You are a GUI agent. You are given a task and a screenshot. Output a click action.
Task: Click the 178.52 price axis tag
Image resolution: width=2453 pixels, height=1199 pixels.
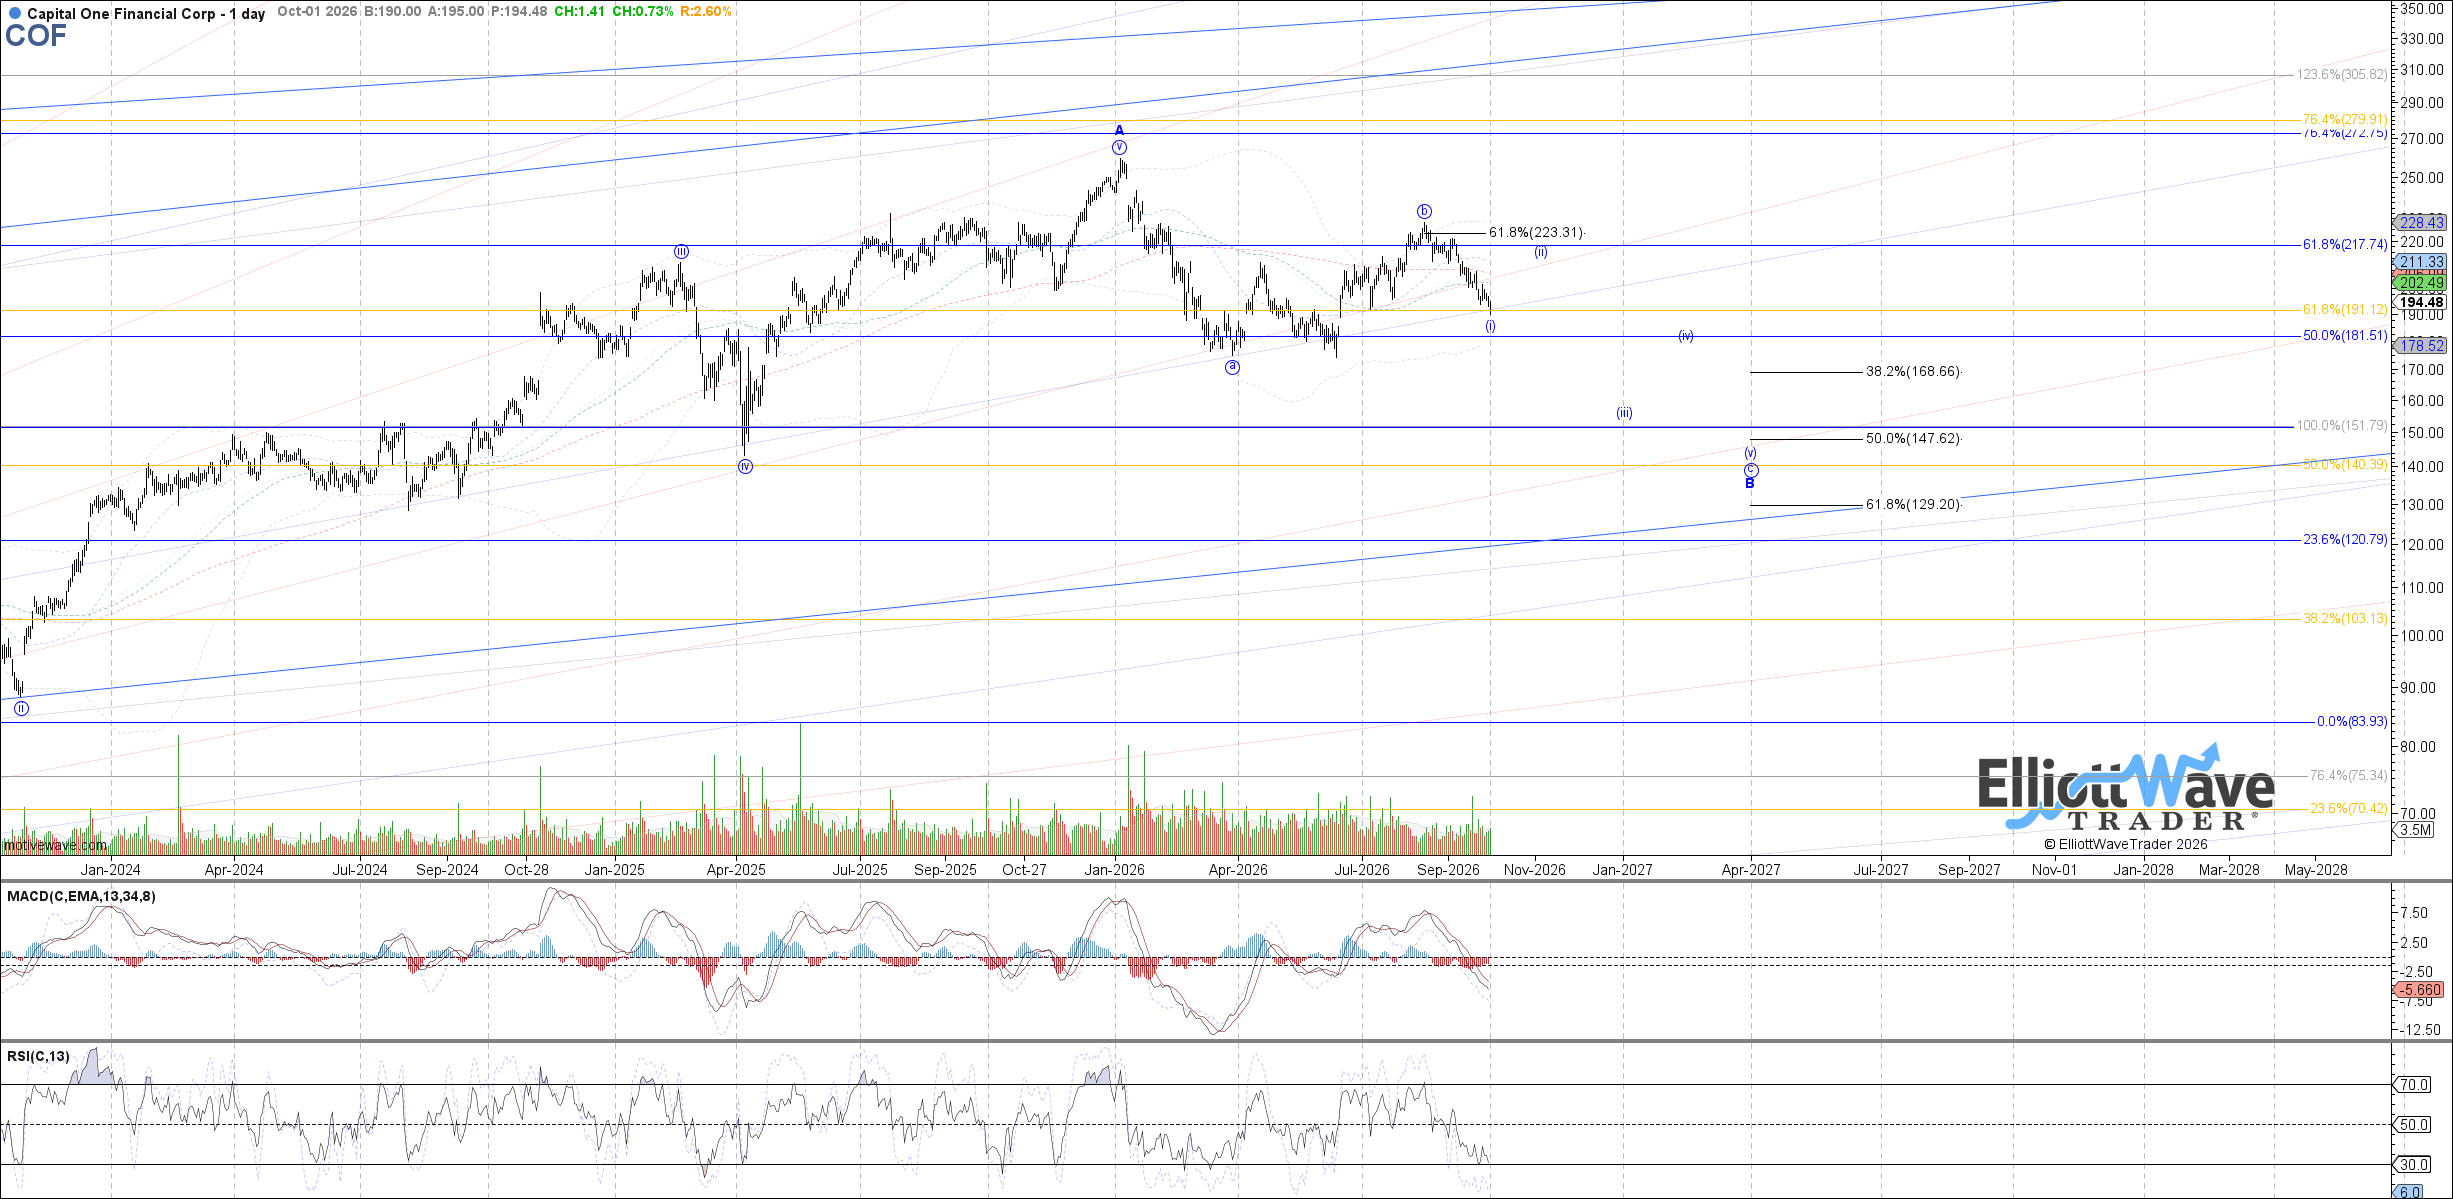(x=2418, y=345)
